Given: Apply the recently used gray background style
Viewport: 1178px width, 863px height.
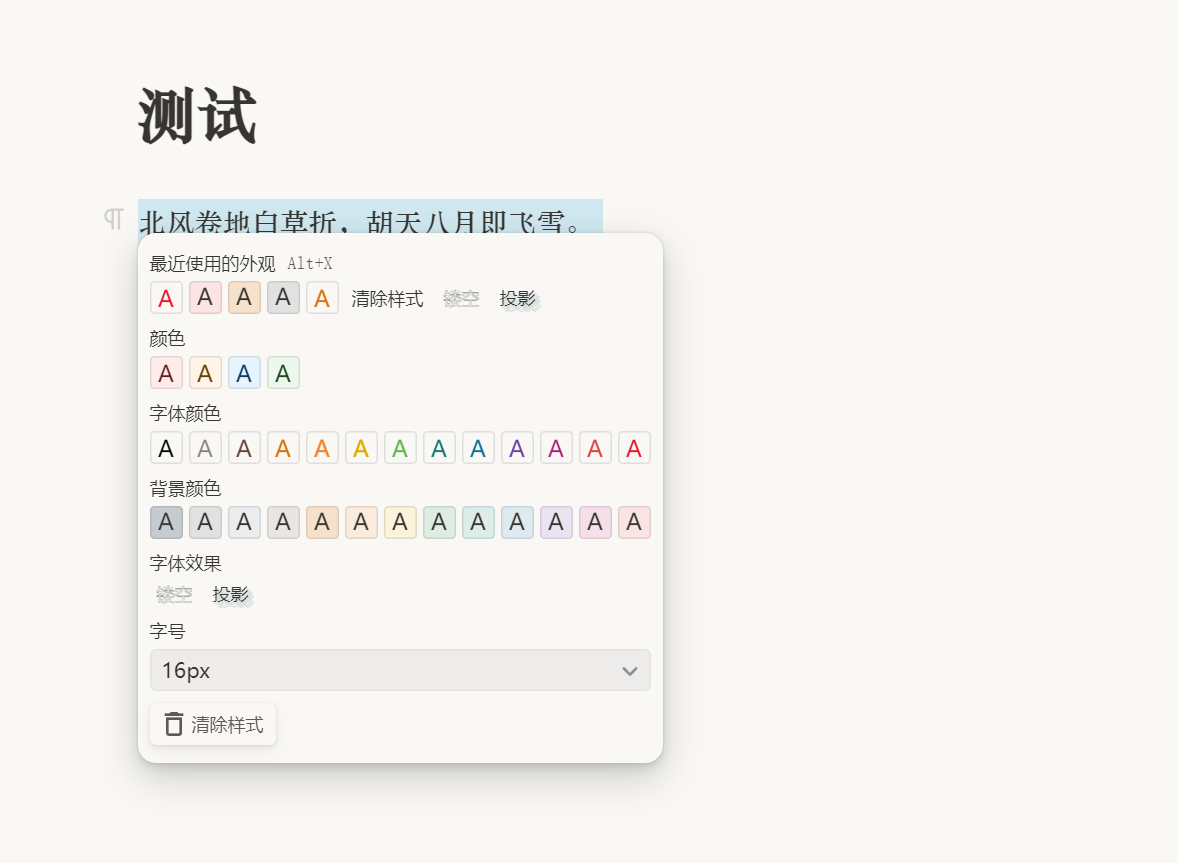Looking at the screenshot, I should pyautogui.click(x=283, y=298).
